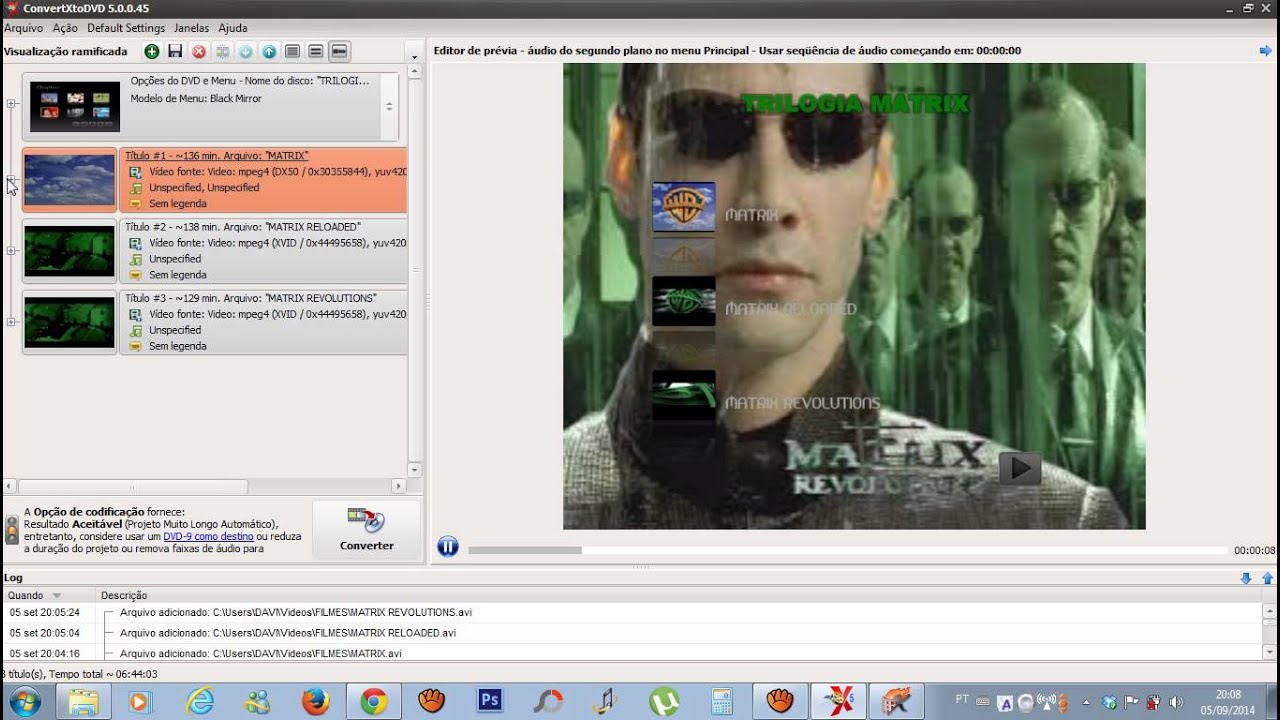The image size is (1280, 720).
Task: Open Firefox from the taskbar
Action: click(315, 701)
